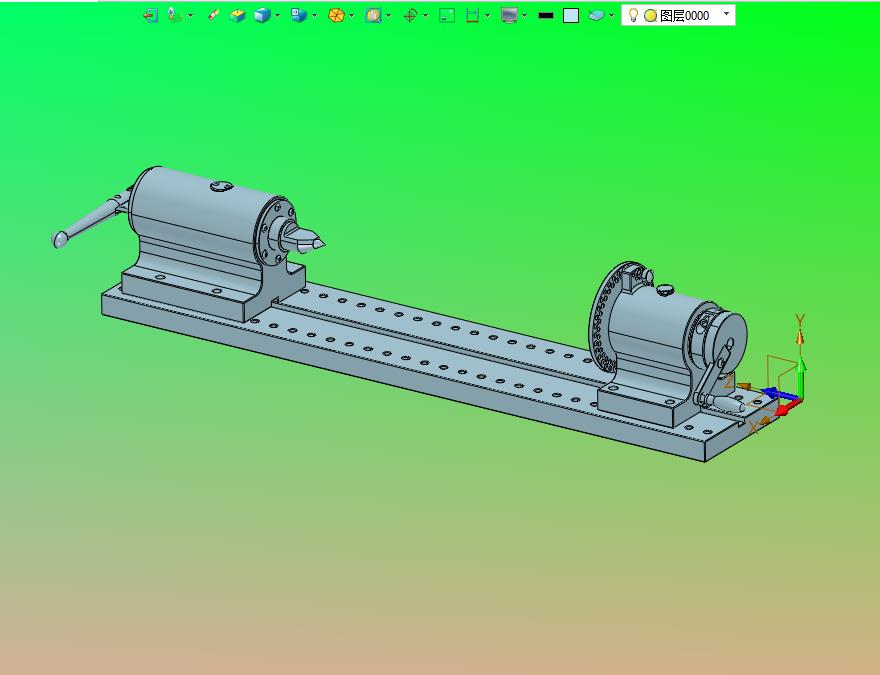Click the blue shaded cube display icon
This screenshot has width=880, height=675.
(x=262, y=16)
